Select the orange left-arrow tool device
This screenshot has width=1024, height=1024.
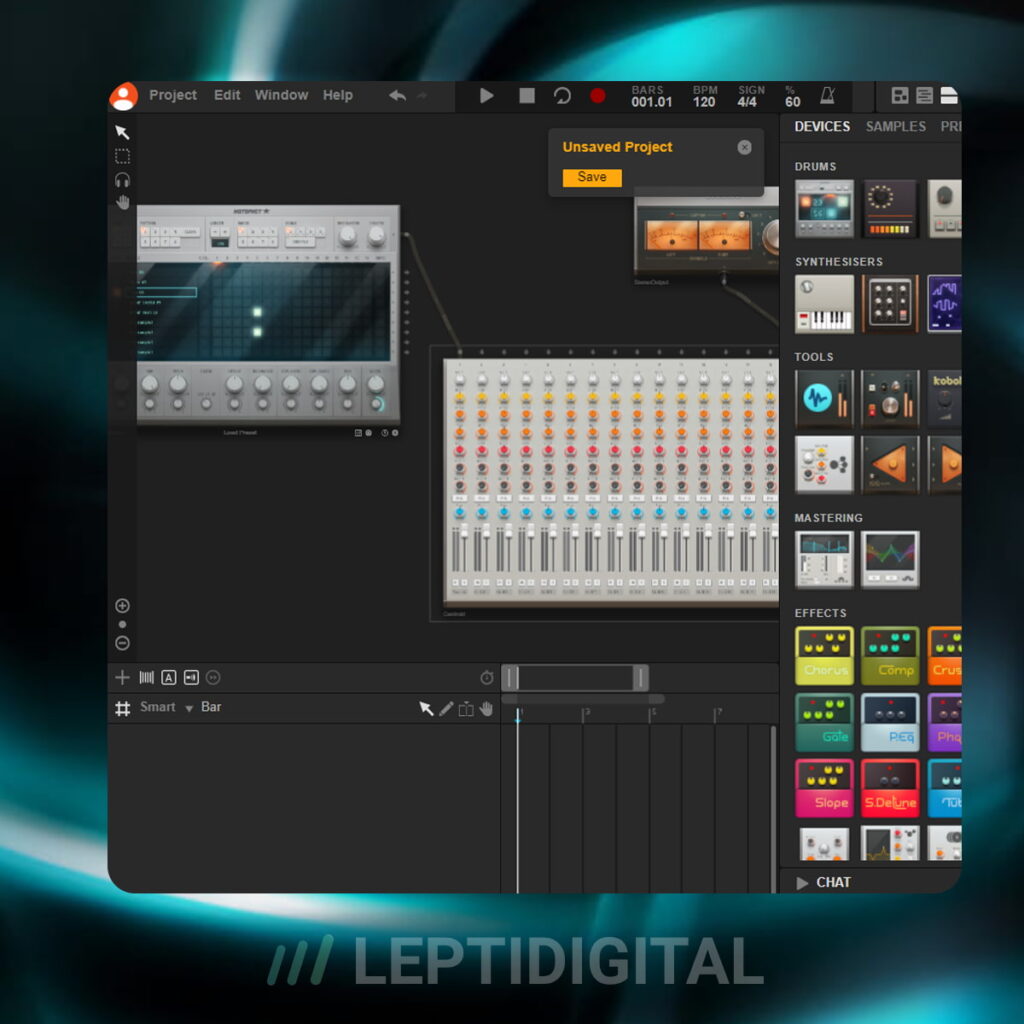889,465
